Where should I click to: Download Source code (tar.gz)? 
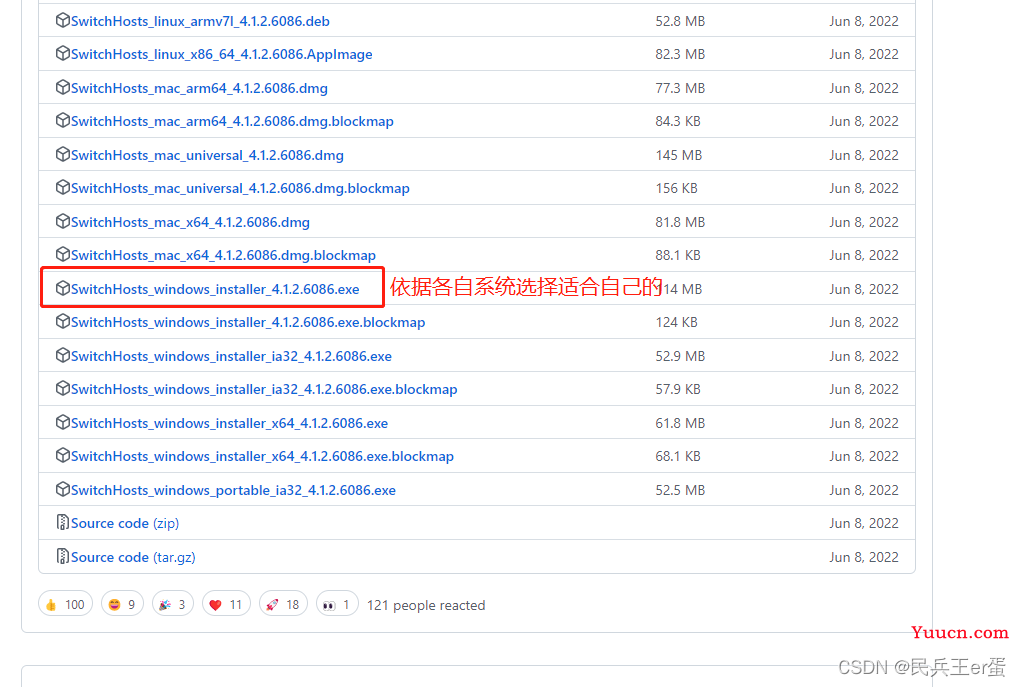pyautogui.click(x=133, y=557)
